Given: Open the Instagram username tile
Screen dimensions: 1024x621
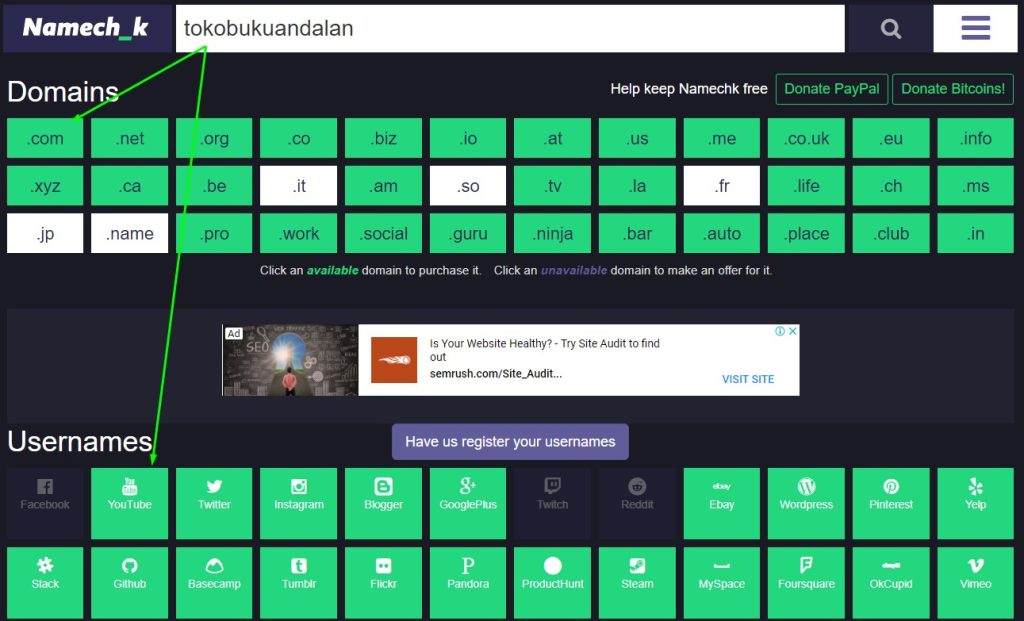Looking at the screenshot, I should (x=299, y=495).
